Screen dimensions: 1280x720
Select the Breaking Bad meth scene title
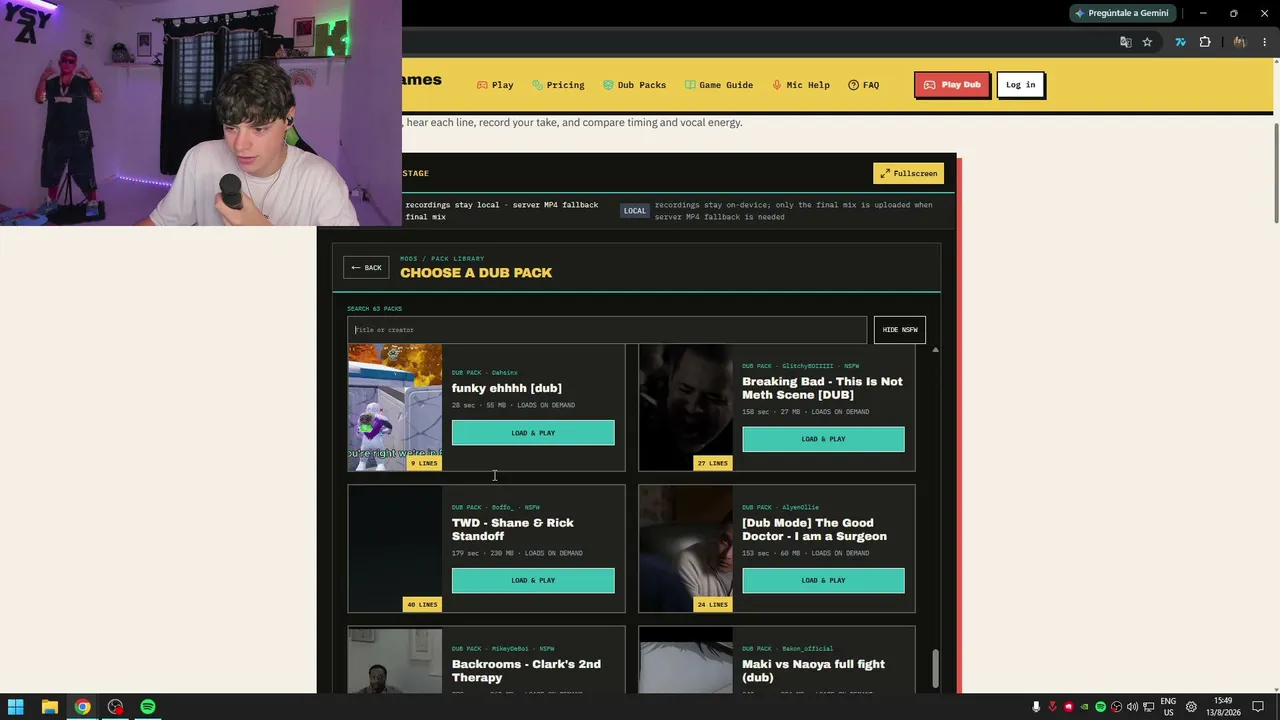point(822,388)
